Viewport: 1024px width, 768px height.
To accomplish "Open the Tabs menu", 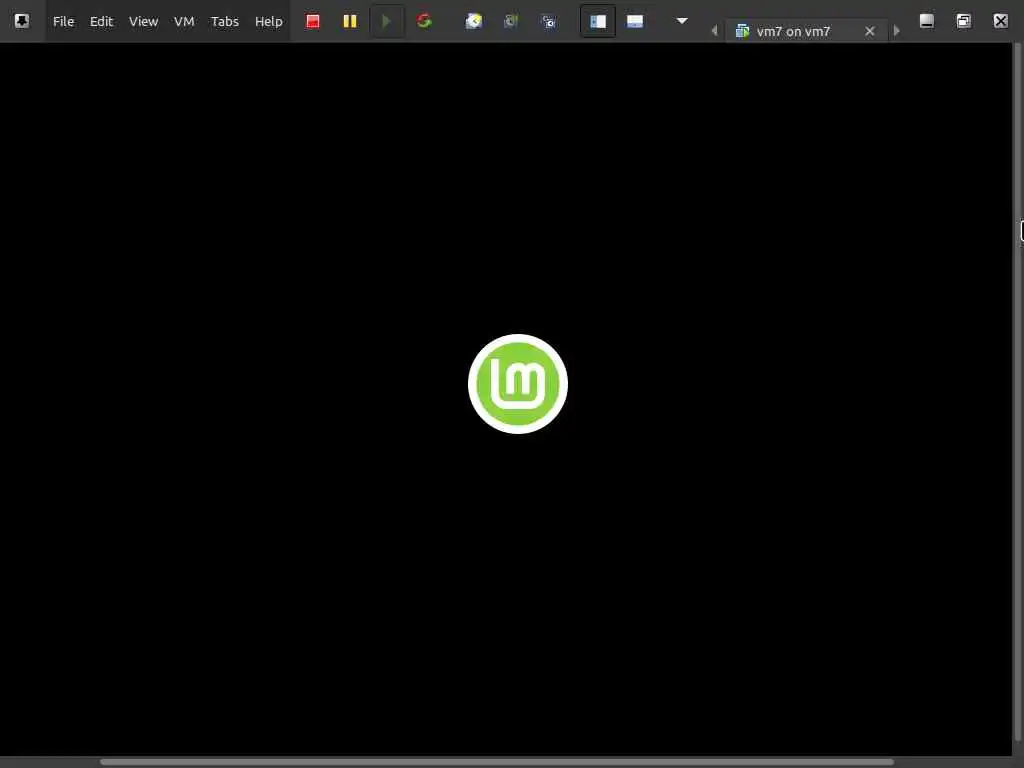I will (225, 22).
